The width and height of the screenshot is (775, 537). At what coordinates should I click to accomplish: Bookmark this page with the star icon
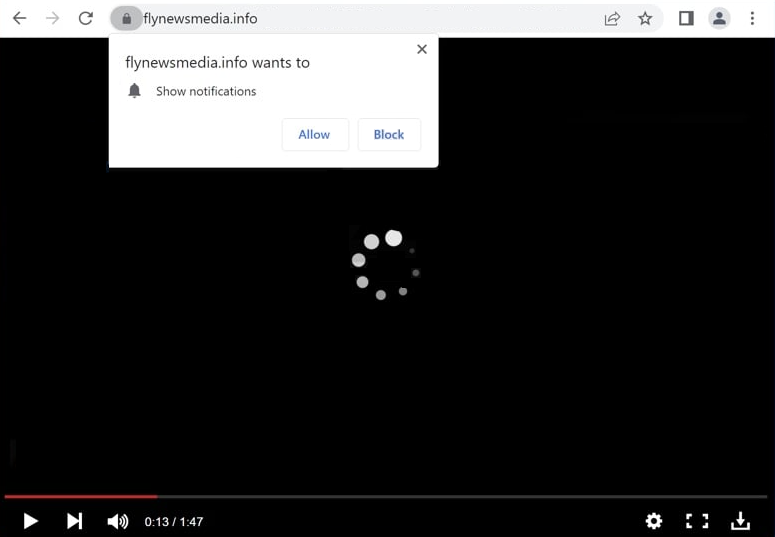tap(645, 19)
